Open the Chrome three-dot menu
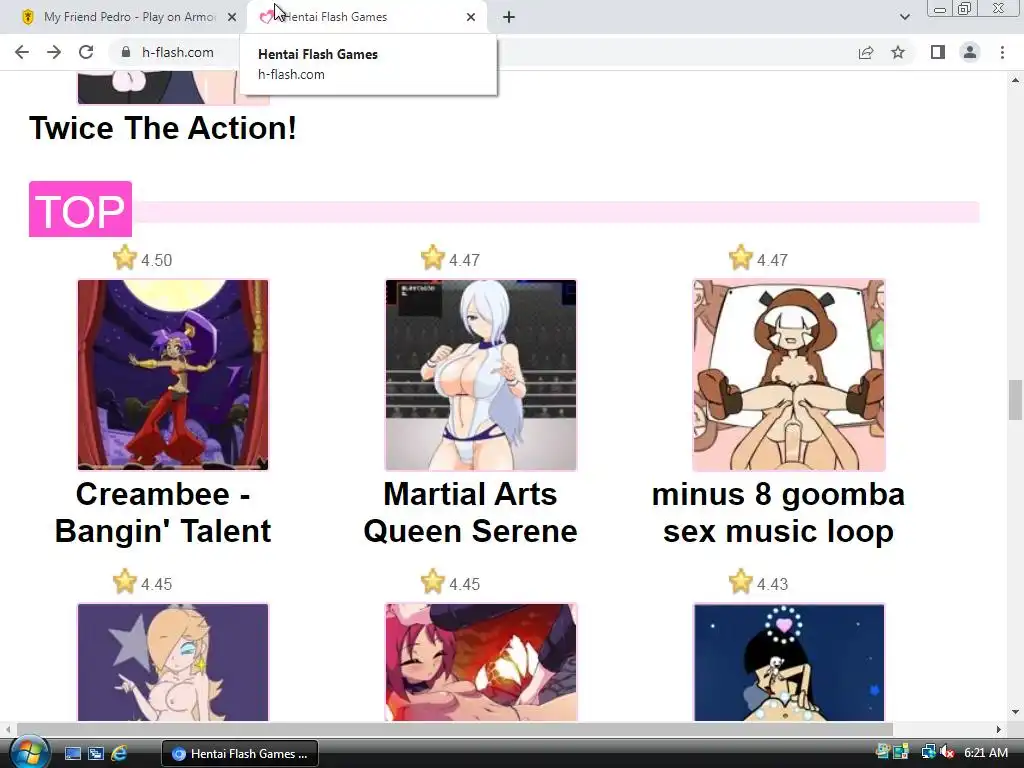Image resolution: width=1024 pixels, height=768 pixels. tap(1002, 52)
